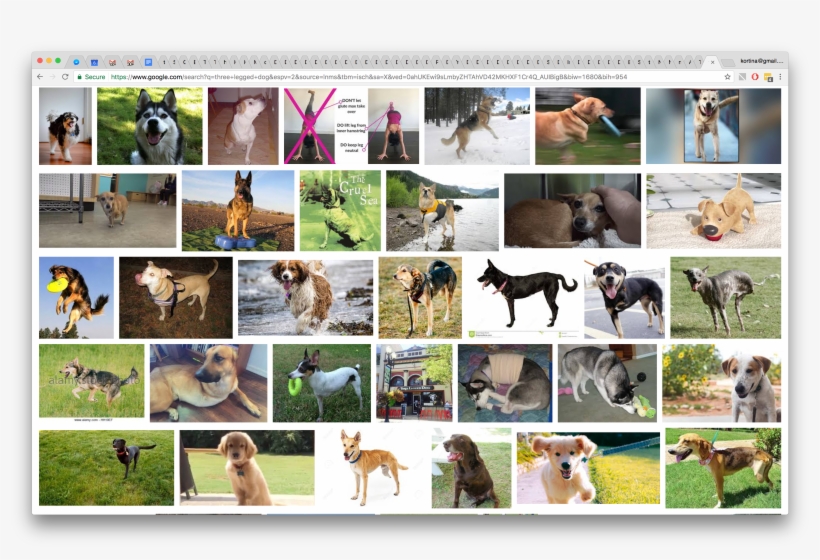Close the active tab with the X

coord(712,62)
